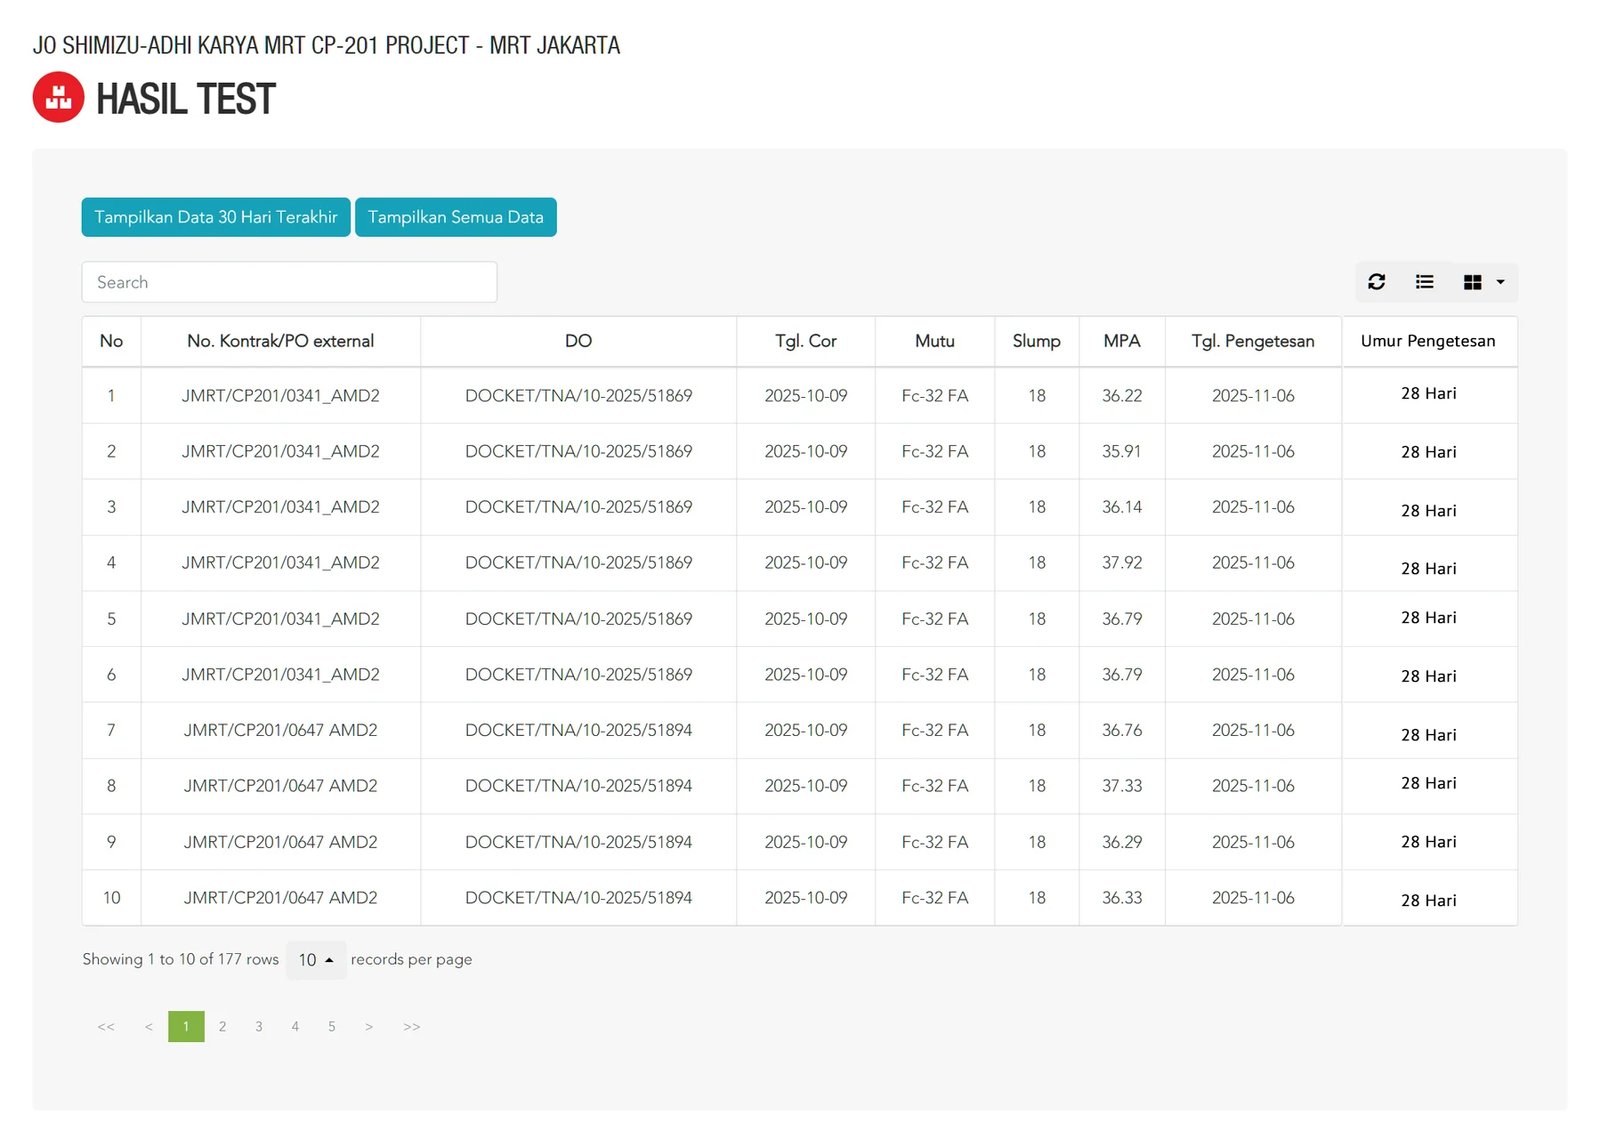The width and height of the screenshot is (1600, 1124).
Task: Click Tampilkan Semua Data button
Action: pos(455,217)
